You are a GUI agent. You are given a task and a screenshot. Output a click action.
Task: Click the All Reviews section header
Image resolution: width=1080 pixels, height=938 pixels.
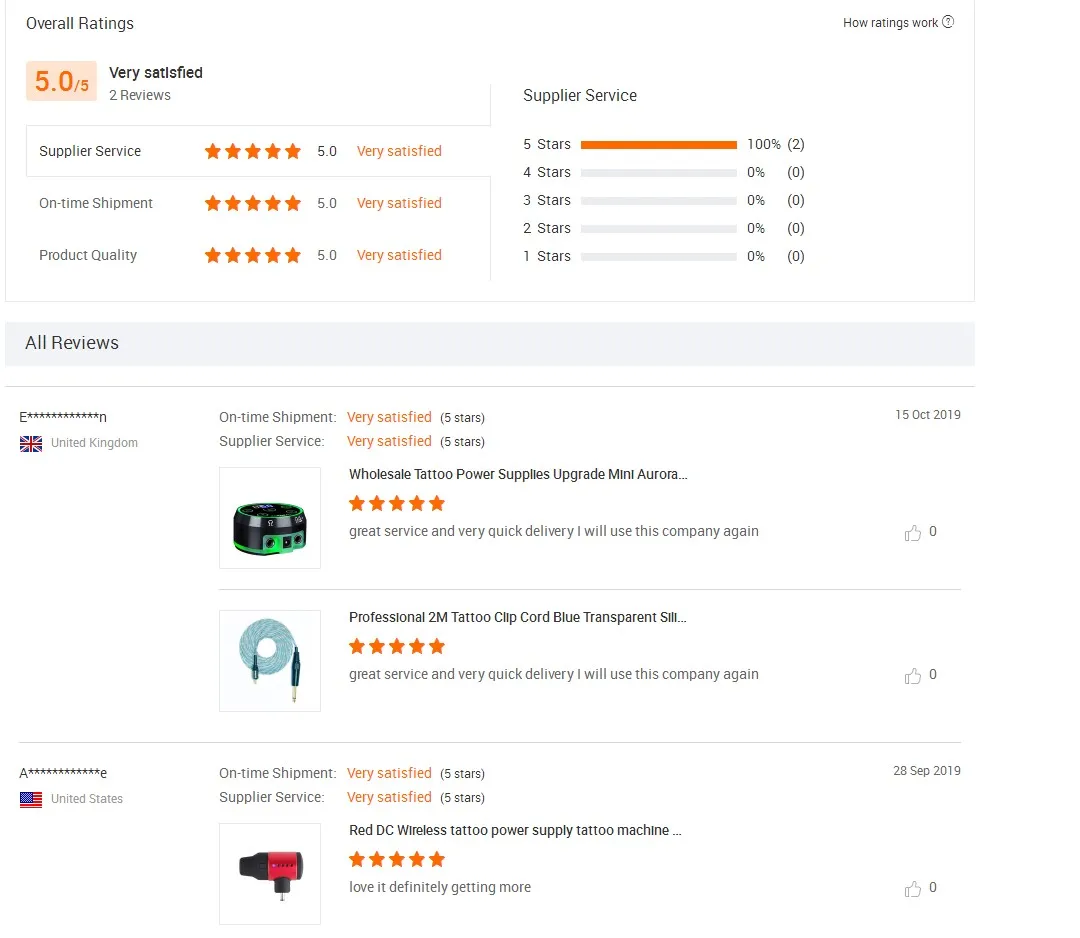(x=72, y=343)
